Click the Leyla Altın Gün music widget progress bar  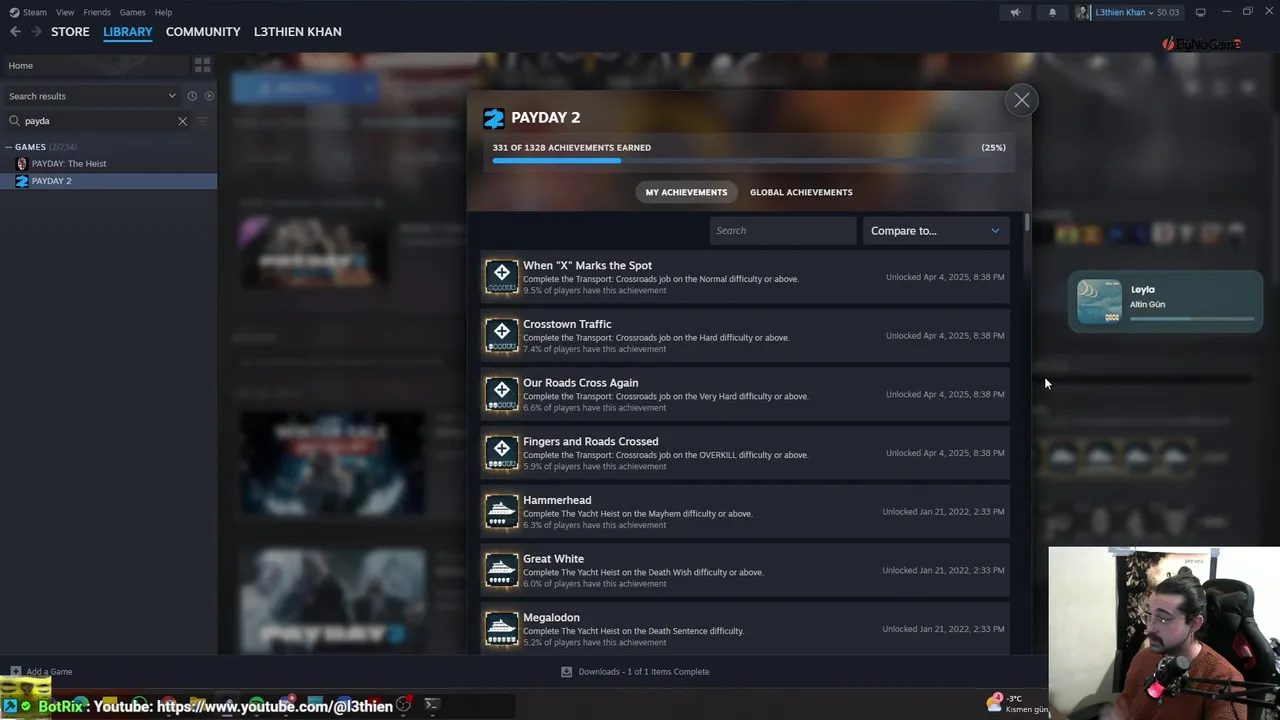tap(1192, 319)
